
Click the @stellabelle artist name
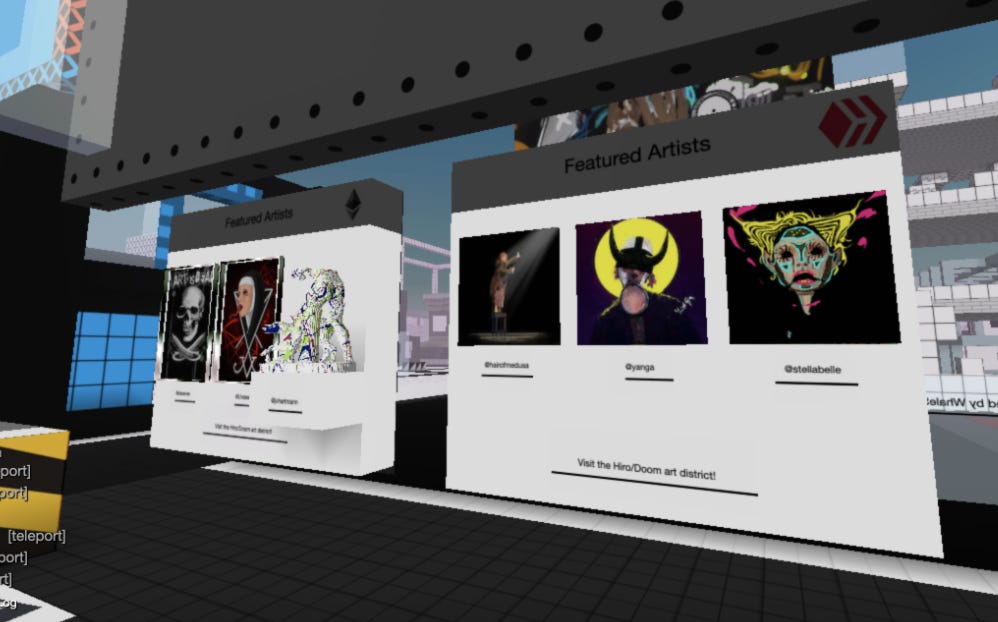pyautogui.click(x=813, y=369)
